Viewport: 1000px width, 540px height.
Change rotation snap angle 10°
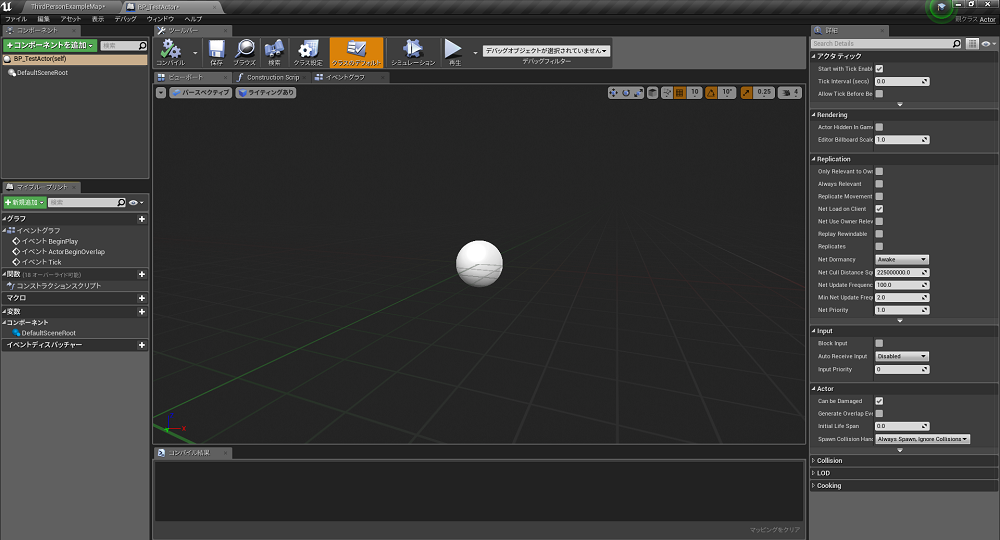[727, 92]
